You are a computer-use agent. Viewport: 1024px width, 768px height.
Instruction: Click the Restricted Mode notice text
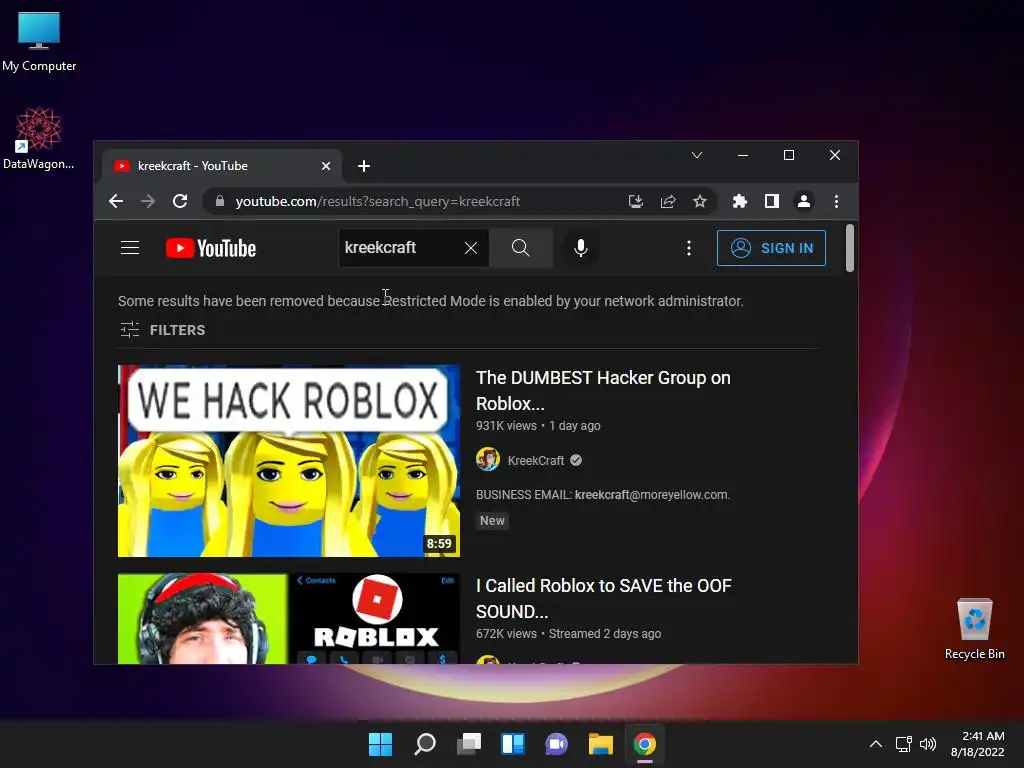tap(430, 301)
